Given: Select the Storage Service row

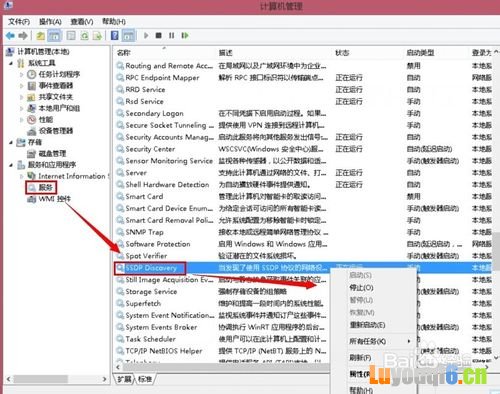Looking at the screenshot, I should point(304,292).
